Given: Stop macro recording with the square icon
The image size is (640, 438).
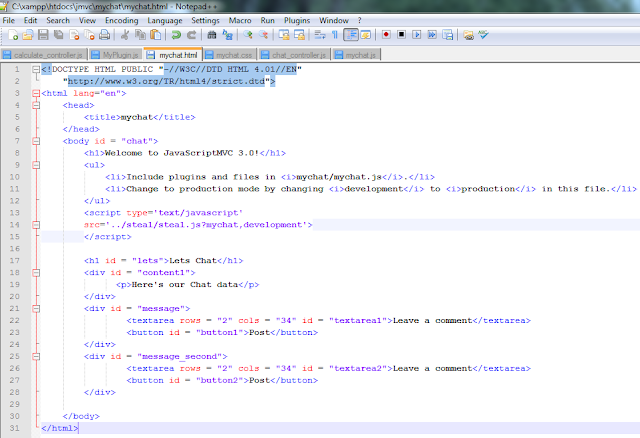Looking at the screenshot, I should click(401, 35).
